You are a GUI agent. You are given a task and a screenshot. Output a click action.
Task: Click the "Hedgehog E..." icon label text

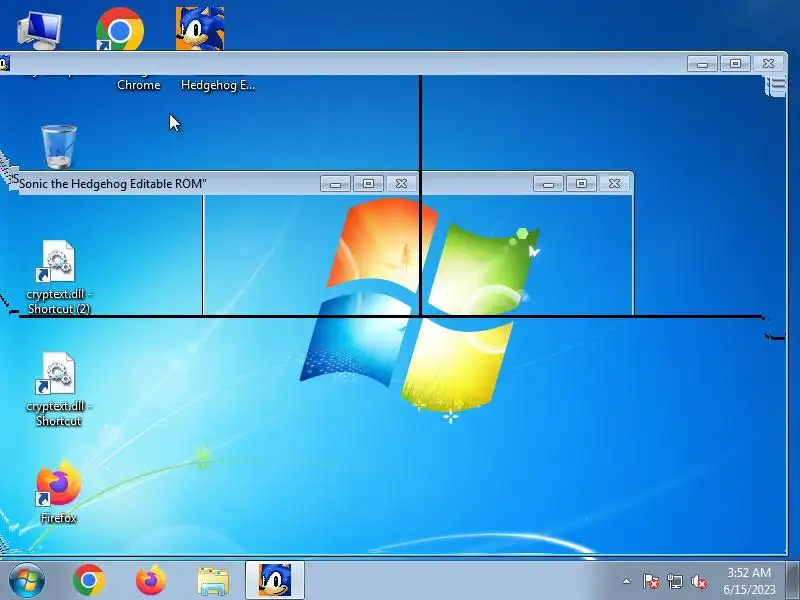(x=218, y=85)
